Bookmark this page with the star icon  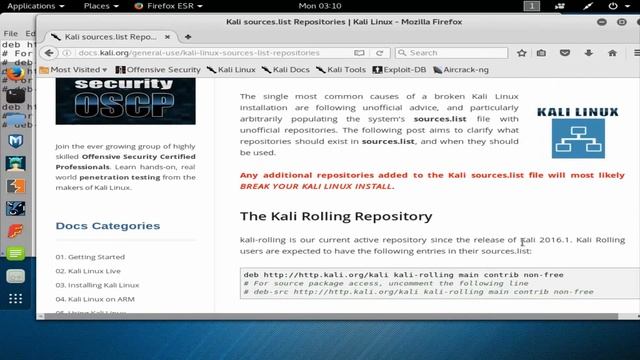pos(522,53)
